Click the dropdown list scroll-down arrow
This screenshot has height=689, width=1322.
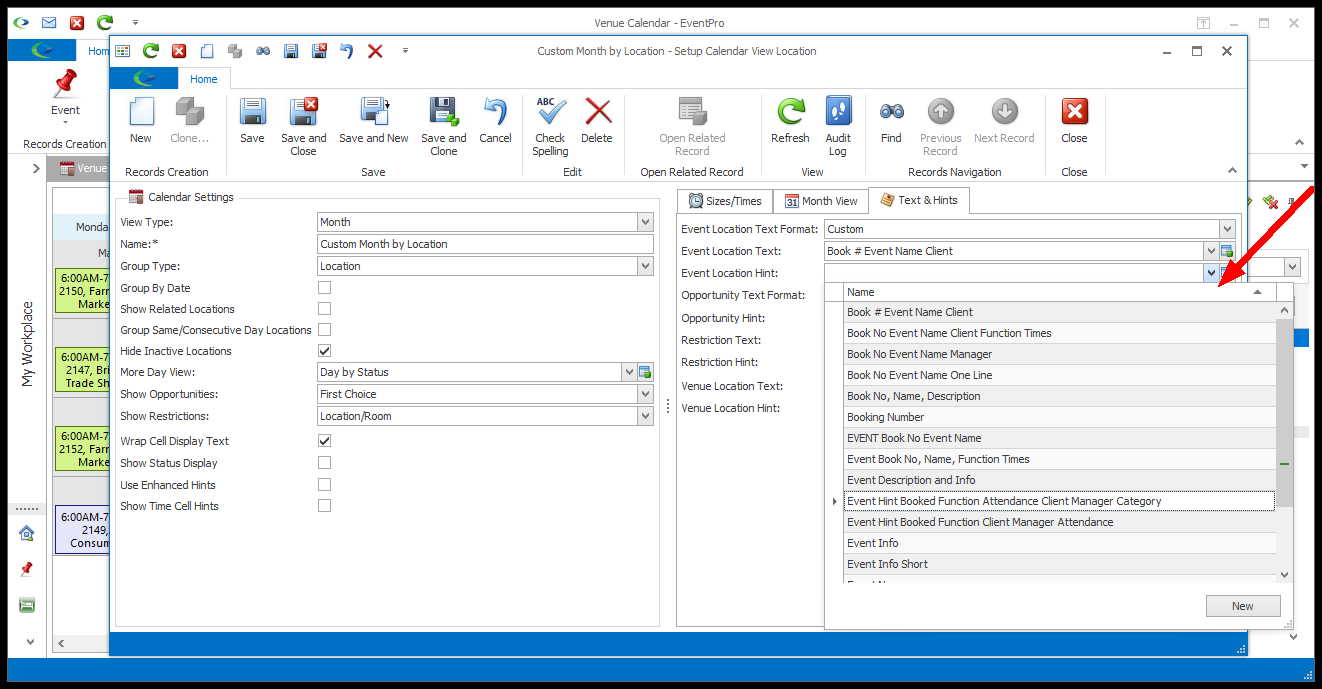[1285, 575]
